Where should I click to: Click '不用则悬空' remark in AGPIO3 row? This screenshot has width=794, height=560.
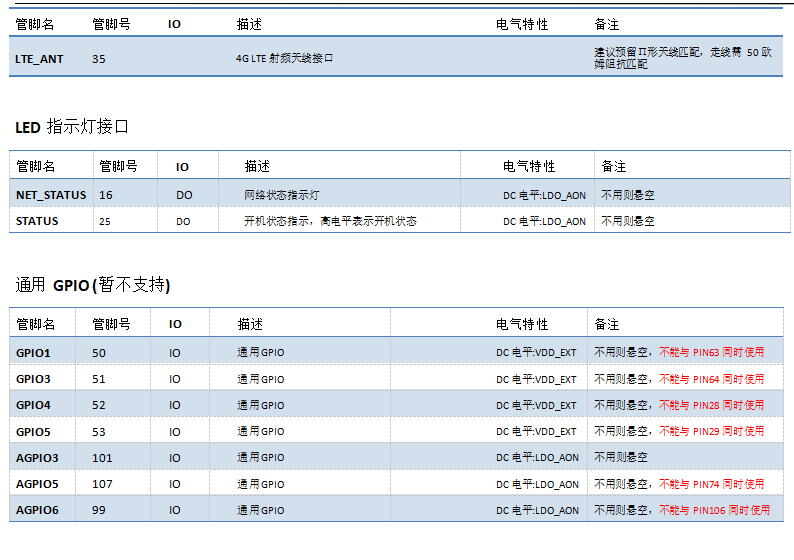click(x=621, y=457)
